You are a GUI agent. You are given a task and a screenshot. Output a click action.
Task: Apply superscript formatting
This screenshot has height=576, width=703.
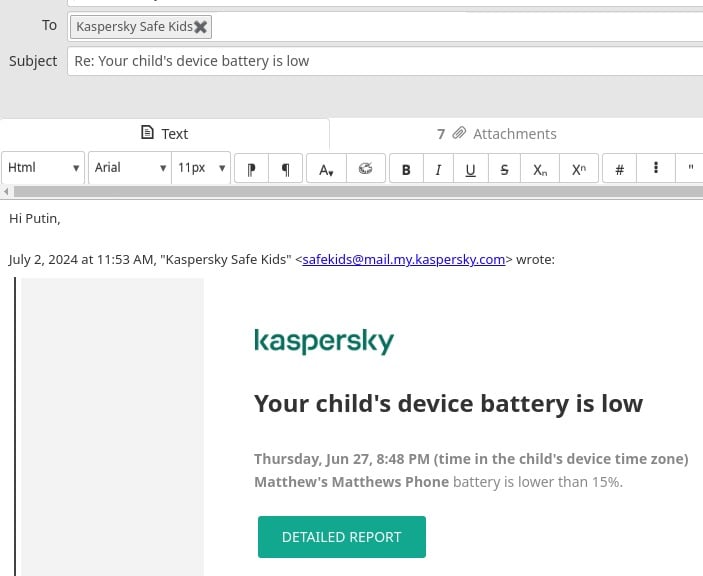click(579, 169)
